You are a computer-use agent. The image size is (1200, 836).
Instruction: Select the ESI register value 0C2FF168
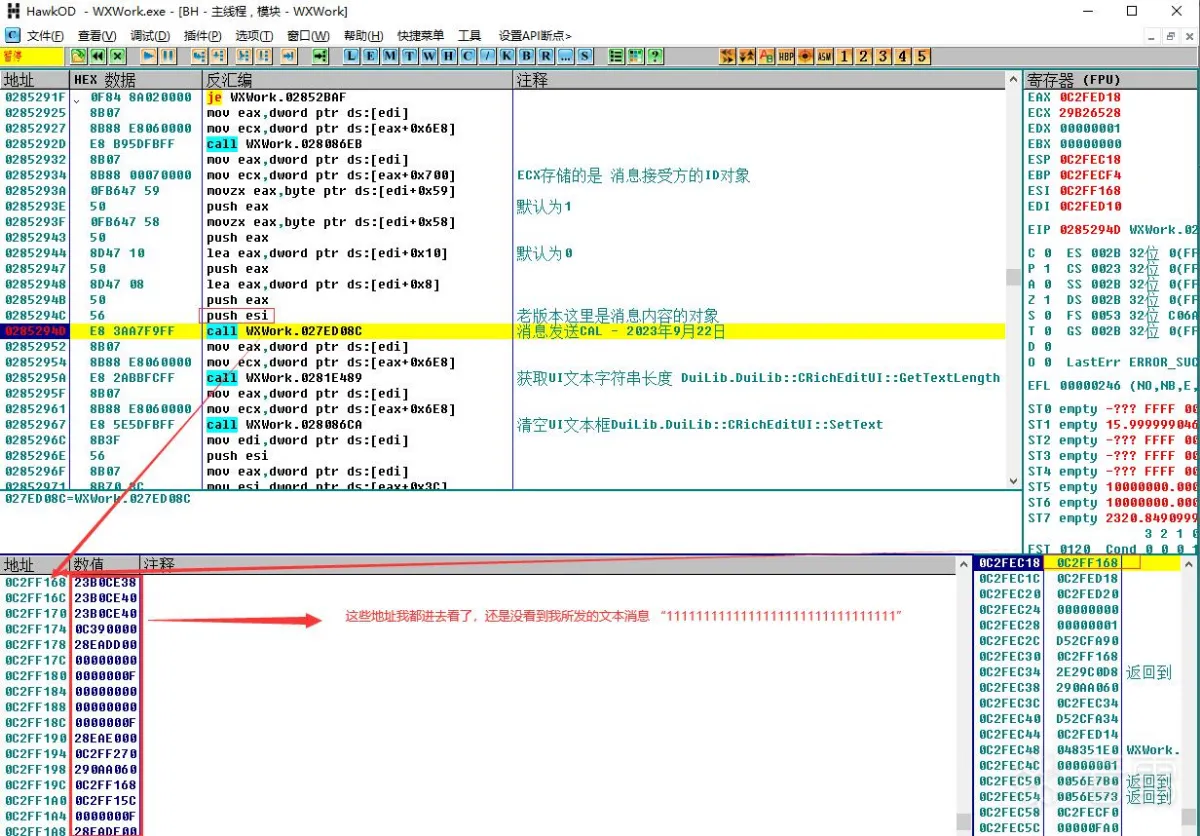(1090, 191)
